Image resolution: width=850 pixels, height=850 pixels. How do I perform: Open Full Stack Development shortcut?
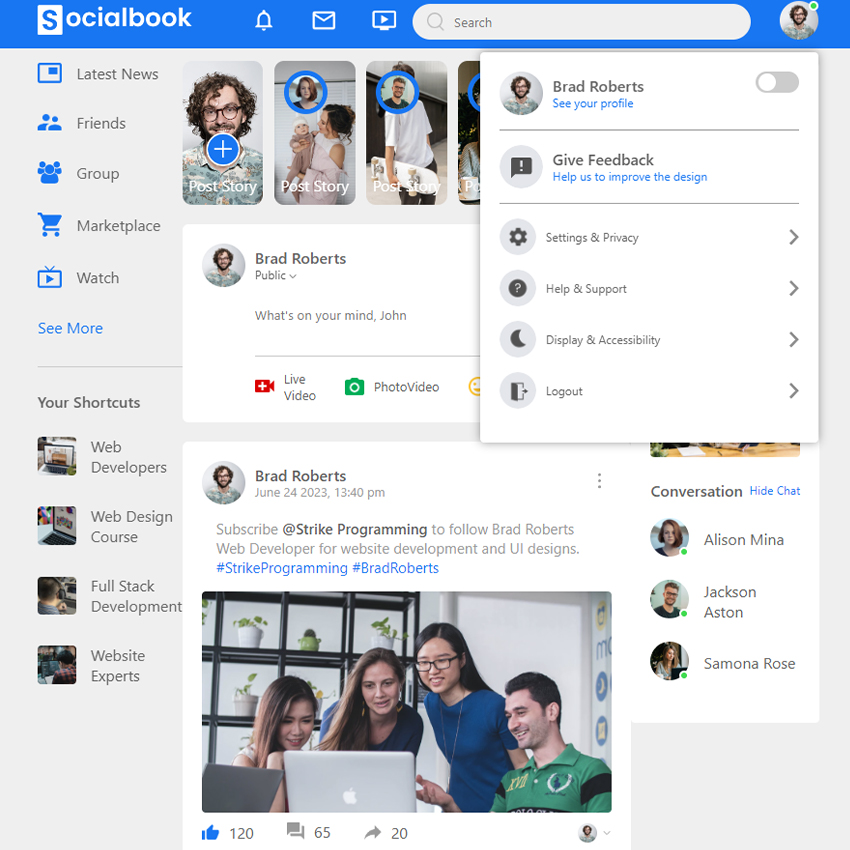pos(110,596)
